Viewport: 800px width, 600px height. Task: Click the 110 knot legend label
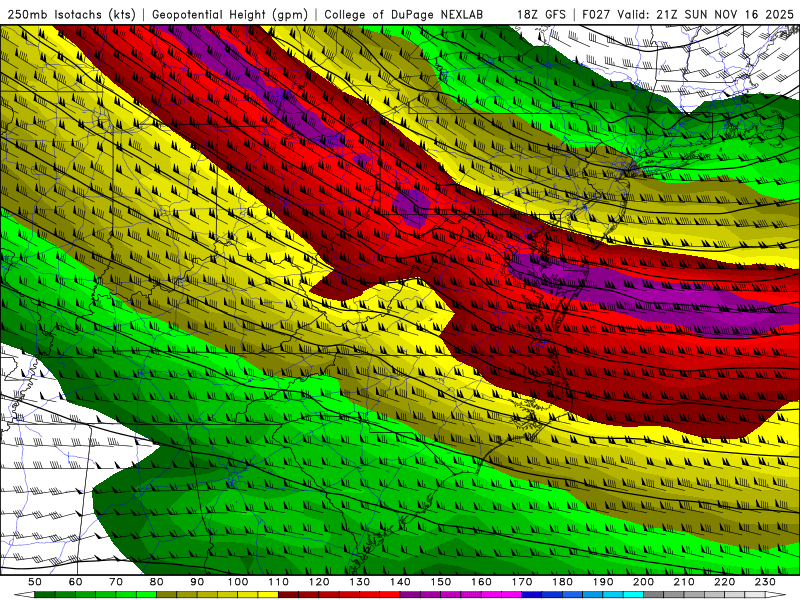(x=279, y=582)
